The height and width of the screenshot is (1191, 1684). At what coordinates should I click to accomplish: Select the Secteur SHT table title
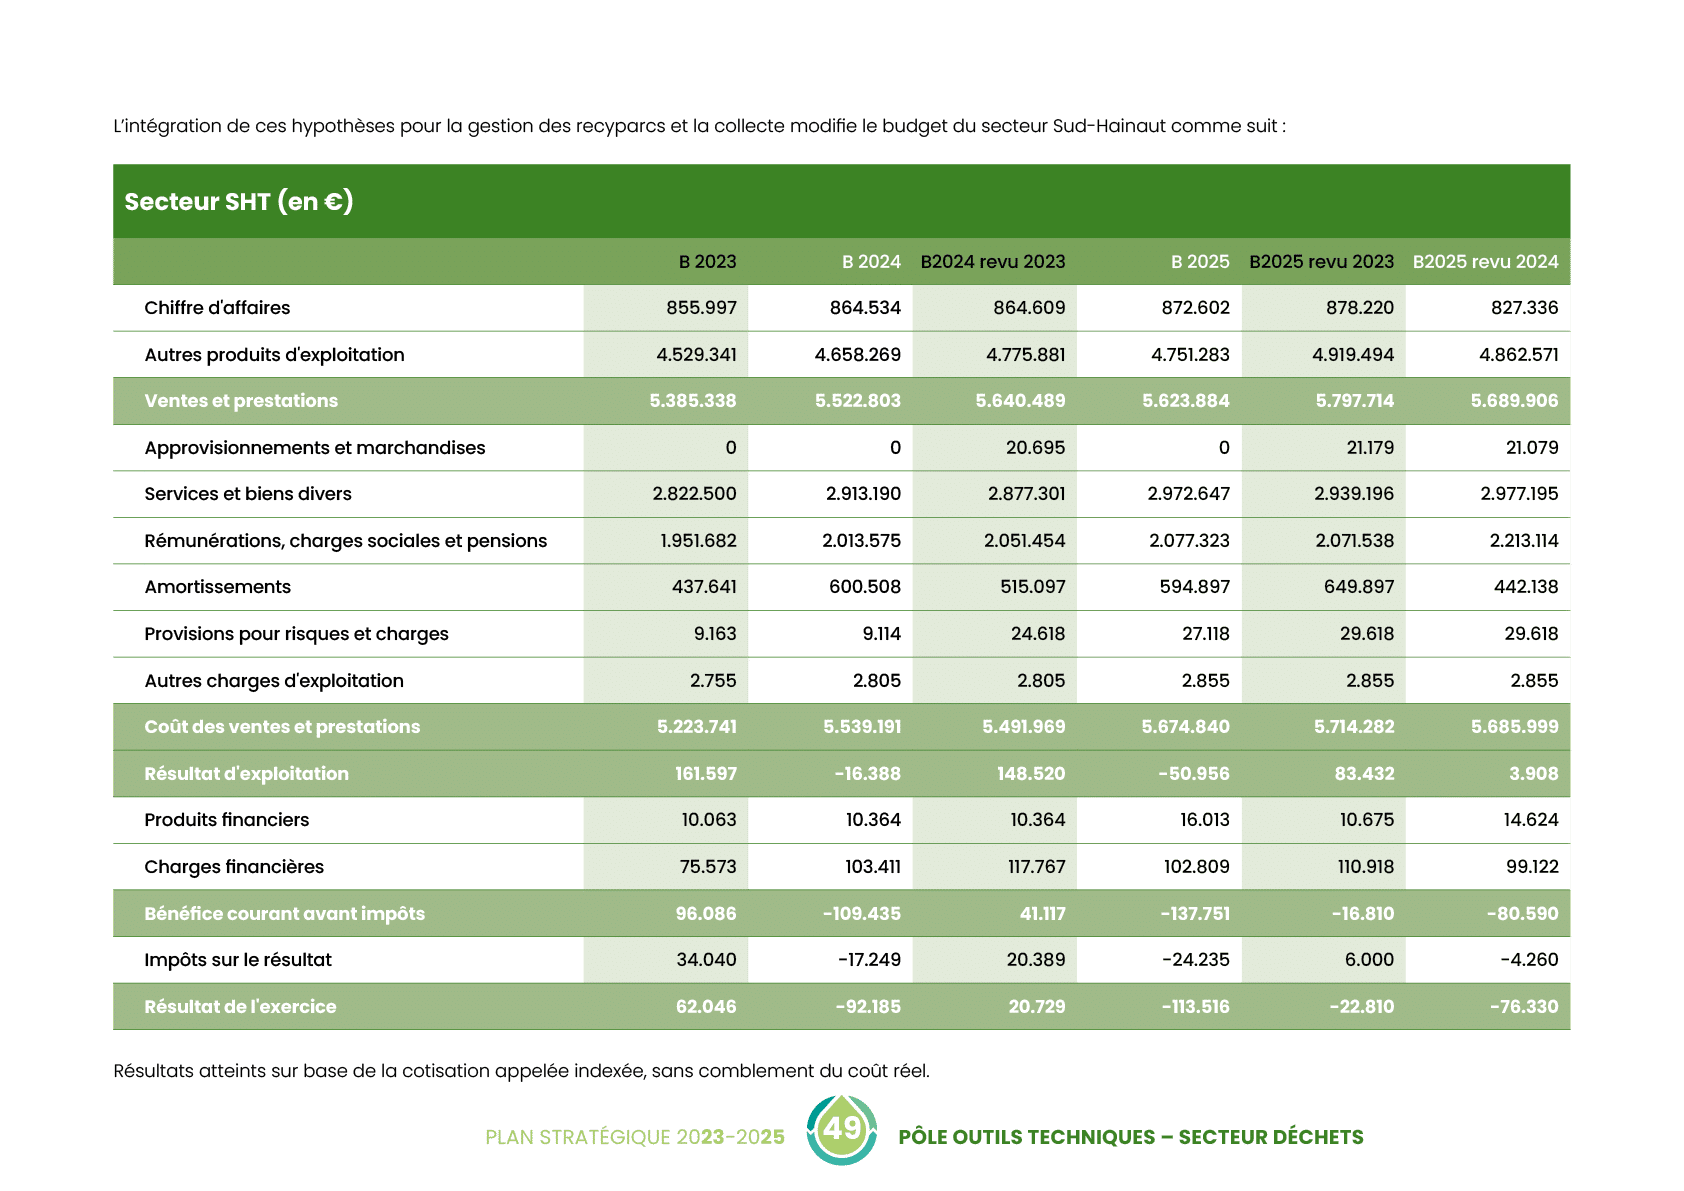pyautogui.click(x=239, y=202)
